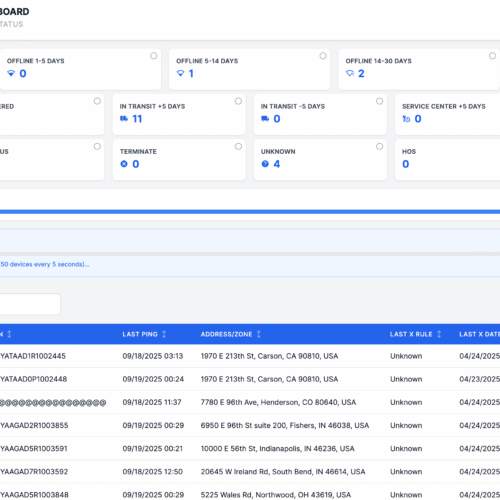Viewport: 500px width, 500px height.
Task: Click the count 4 in Unknown card
Action: pos(277,164)
